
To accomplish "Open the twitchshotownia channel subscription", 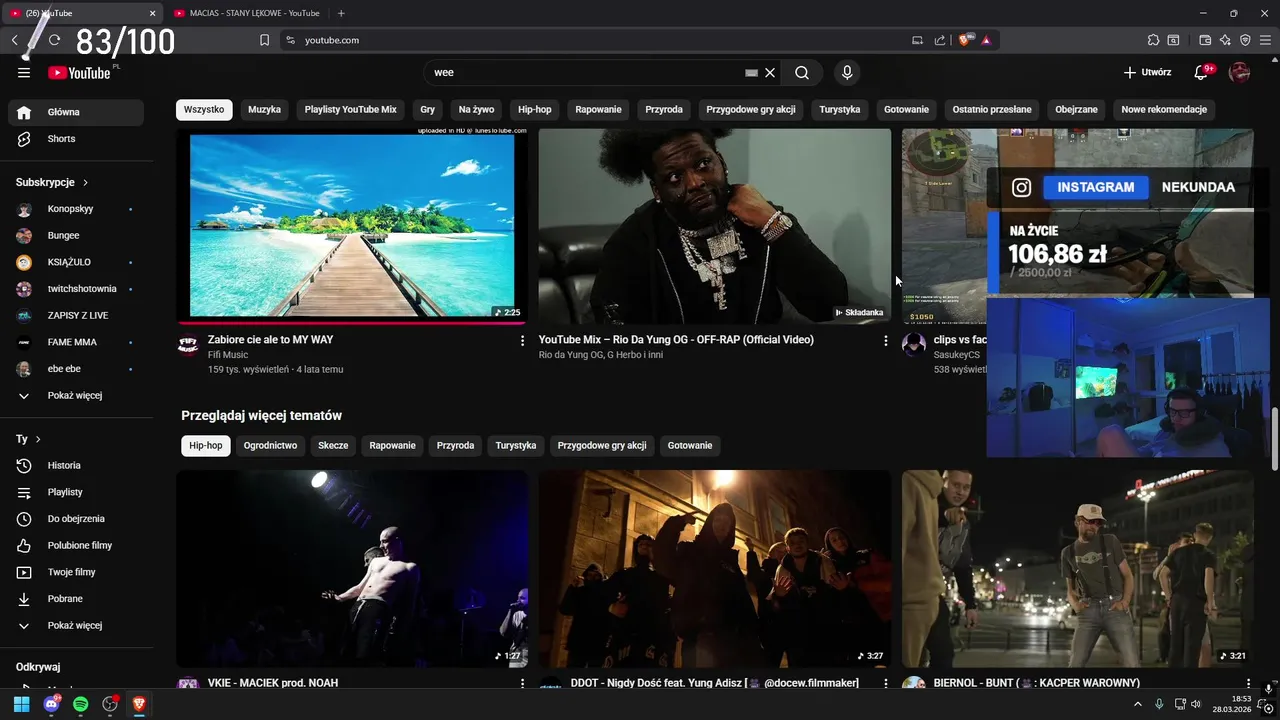I will pos(76,289).
